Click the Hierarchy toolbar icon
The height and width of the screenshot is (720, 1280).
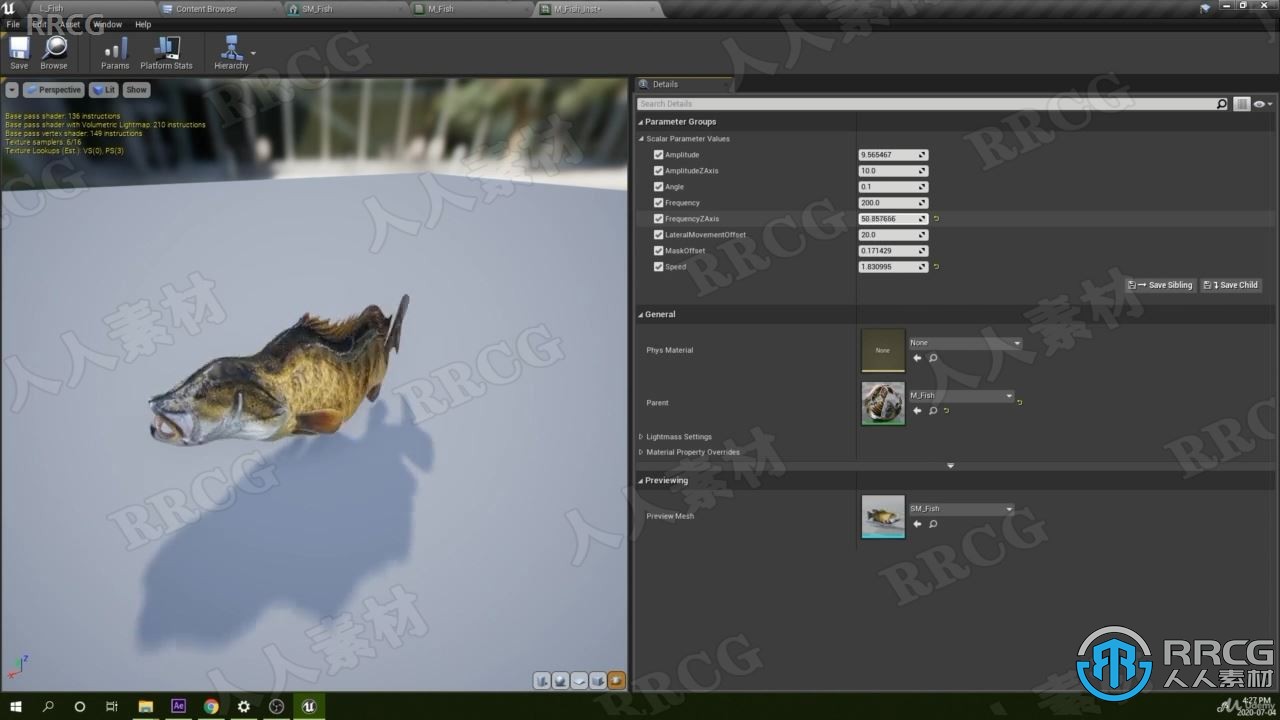231,52
